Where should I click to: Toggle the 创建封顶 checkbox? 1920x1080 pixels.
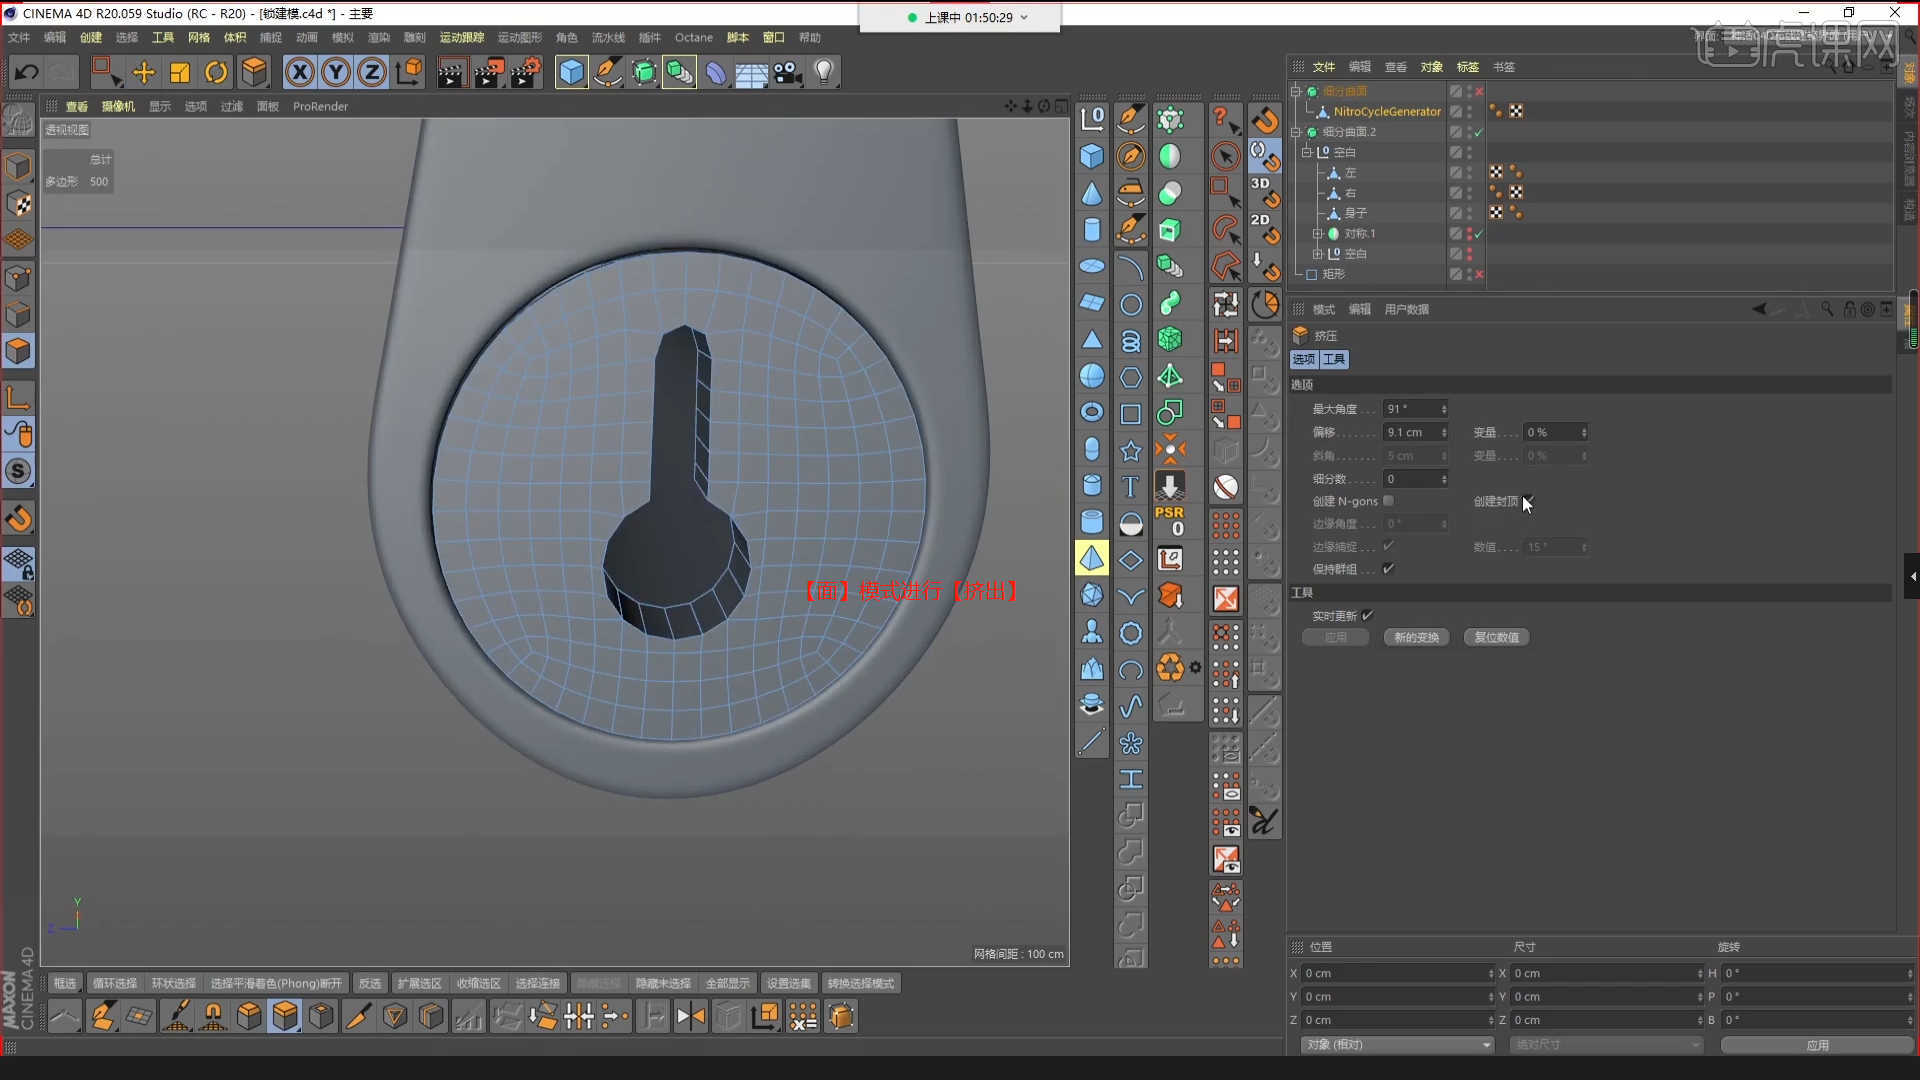tap(1528, 501)
